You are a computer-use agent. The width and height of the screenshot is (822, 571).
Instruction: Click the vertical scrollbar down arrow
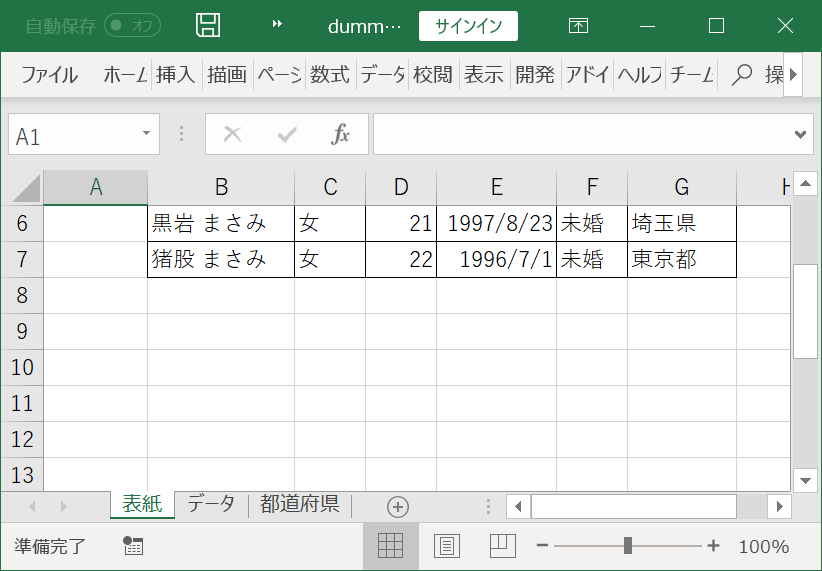coord(805,480)
